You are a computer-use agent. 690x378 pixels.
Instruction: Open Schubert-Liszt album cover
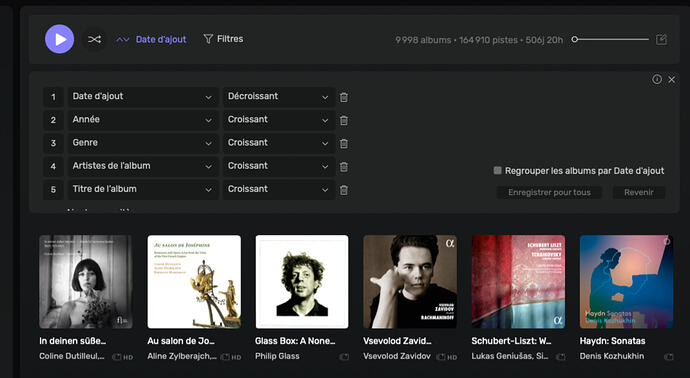pyautogui.click(x=518, y=282)
